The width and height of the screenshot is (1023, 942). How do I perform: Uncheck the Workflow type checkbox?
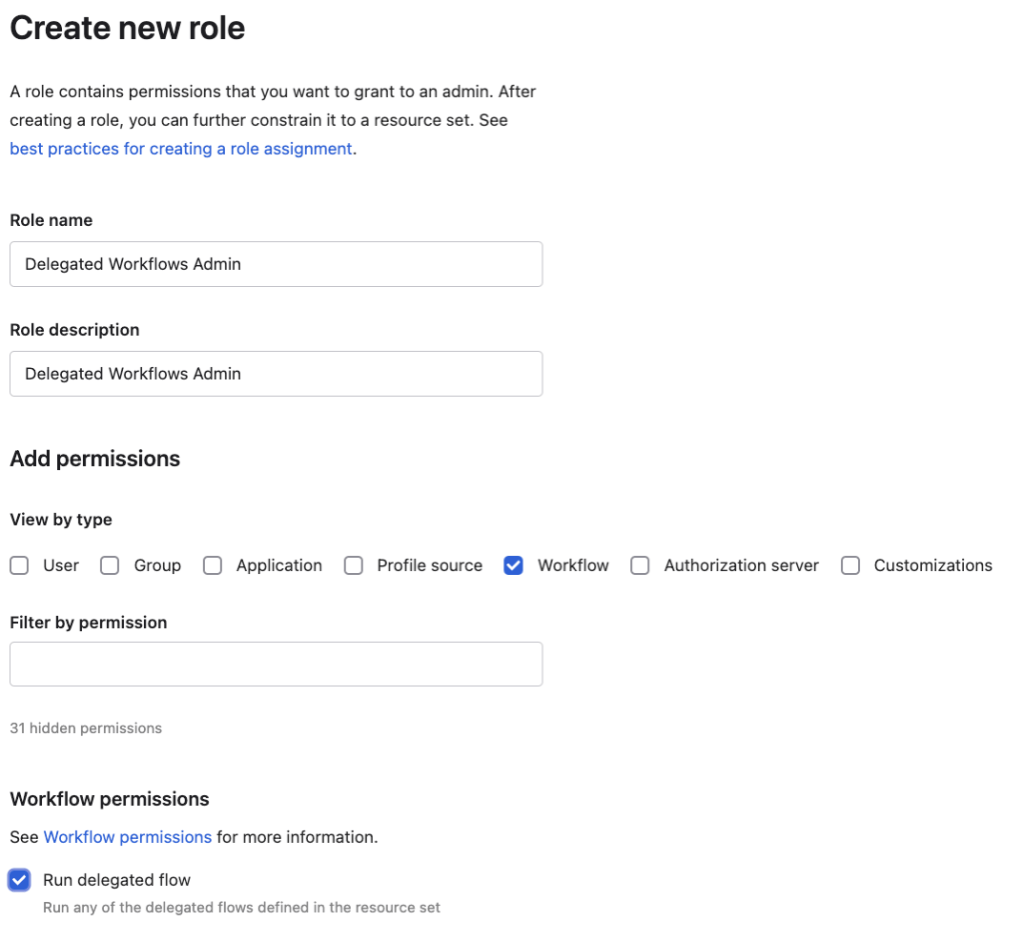click(x=513, y=565)
